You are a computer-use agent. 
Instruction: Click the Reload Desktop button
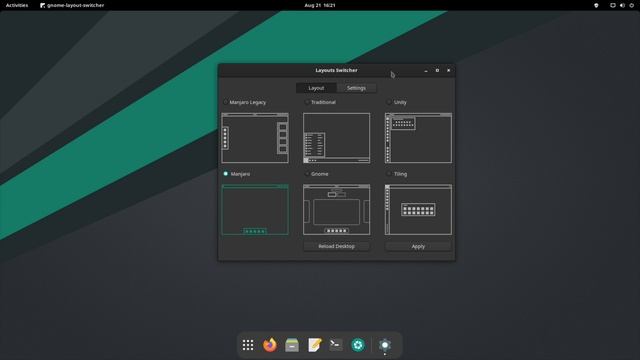pos(336,247)
